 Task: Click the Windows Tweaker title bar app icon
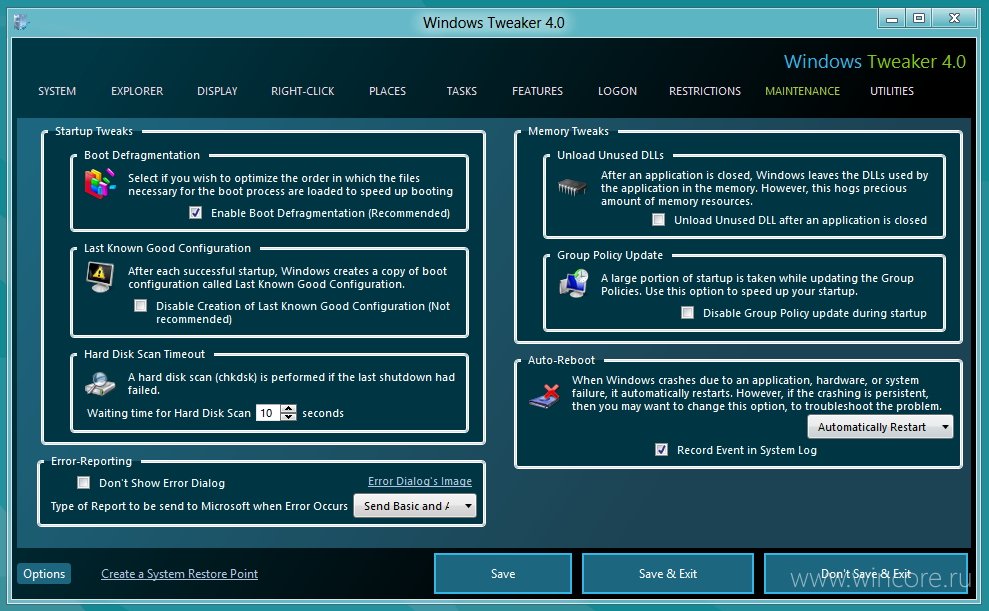pos(21,22)
